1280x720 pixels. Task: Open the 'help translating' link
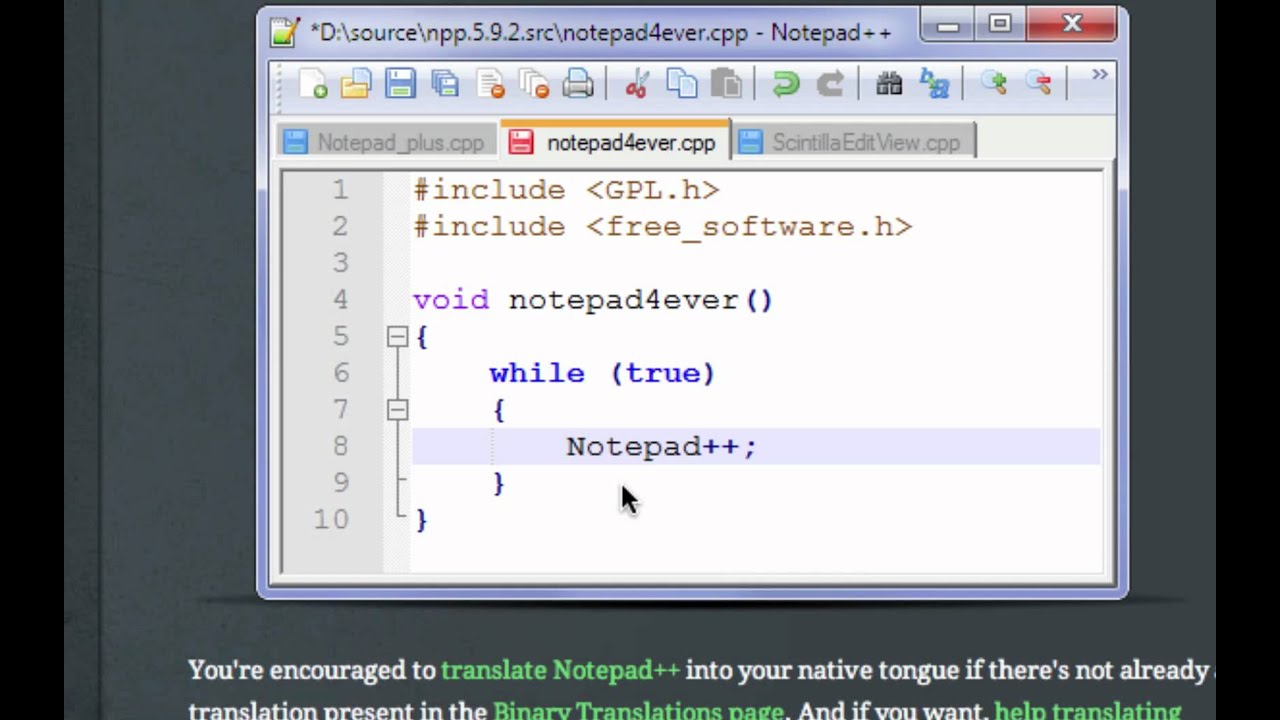[1087, 711]
